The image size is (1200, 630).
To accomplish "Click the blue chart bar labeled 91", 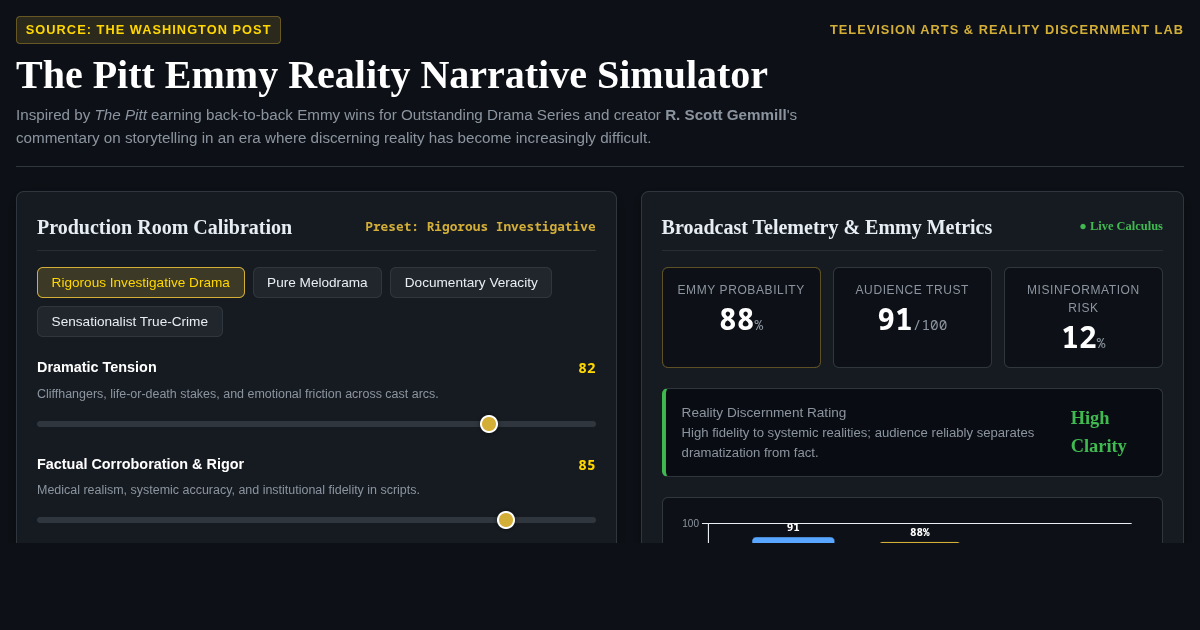I will point(793,540).
